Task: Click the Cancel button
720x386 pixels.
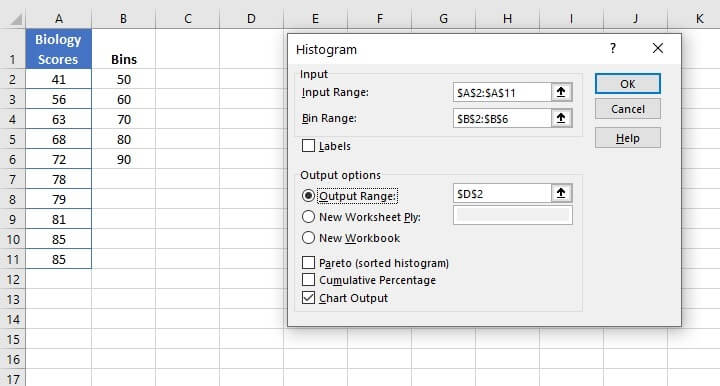Action: coord(628,109)
